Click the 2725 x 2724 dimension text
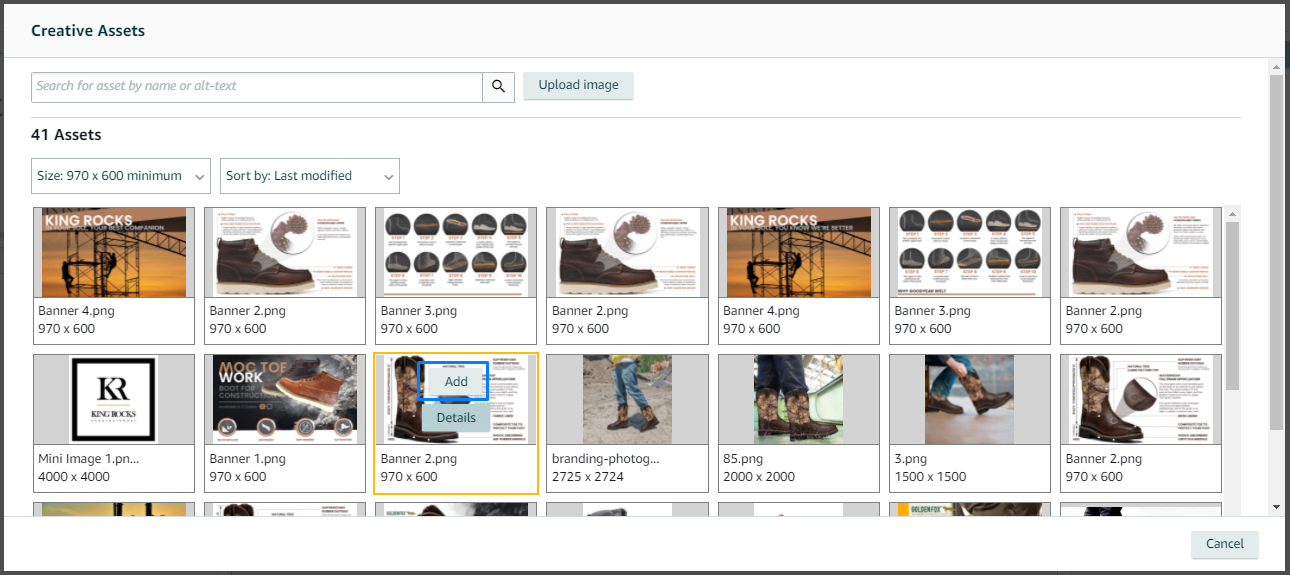Screen dimensions: 1290x575 coord(588,477)
